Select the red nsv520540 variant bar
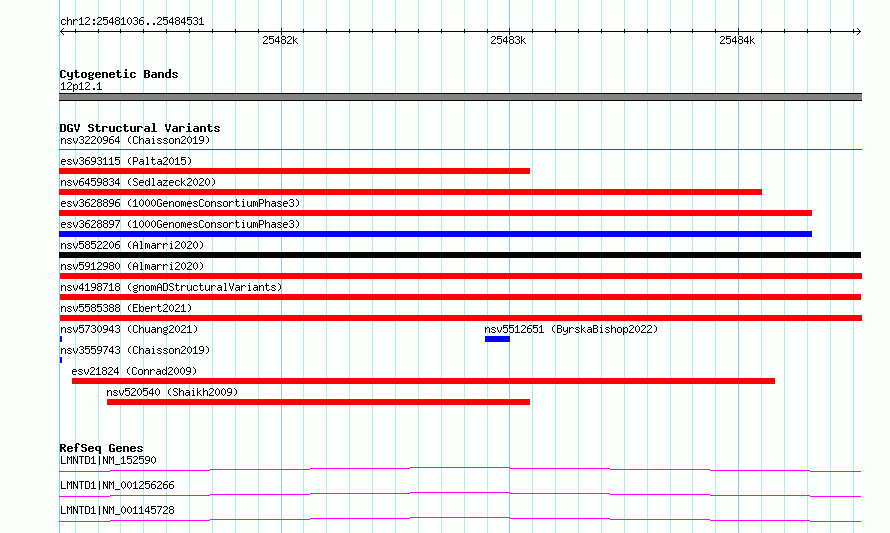The image size is (890, 533). click(318, 402)
